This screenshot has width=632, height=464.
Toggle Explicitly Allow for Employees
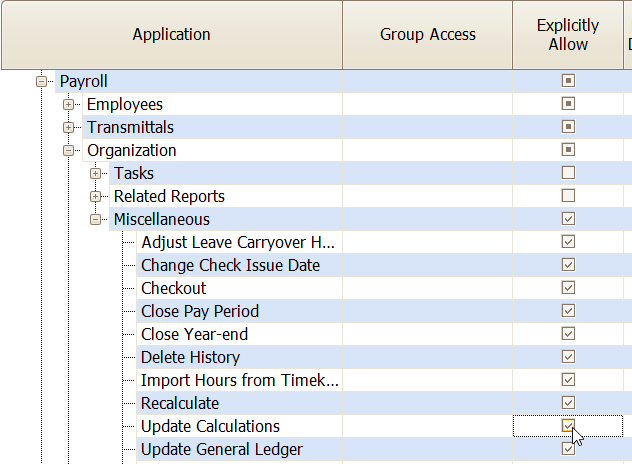568,104
